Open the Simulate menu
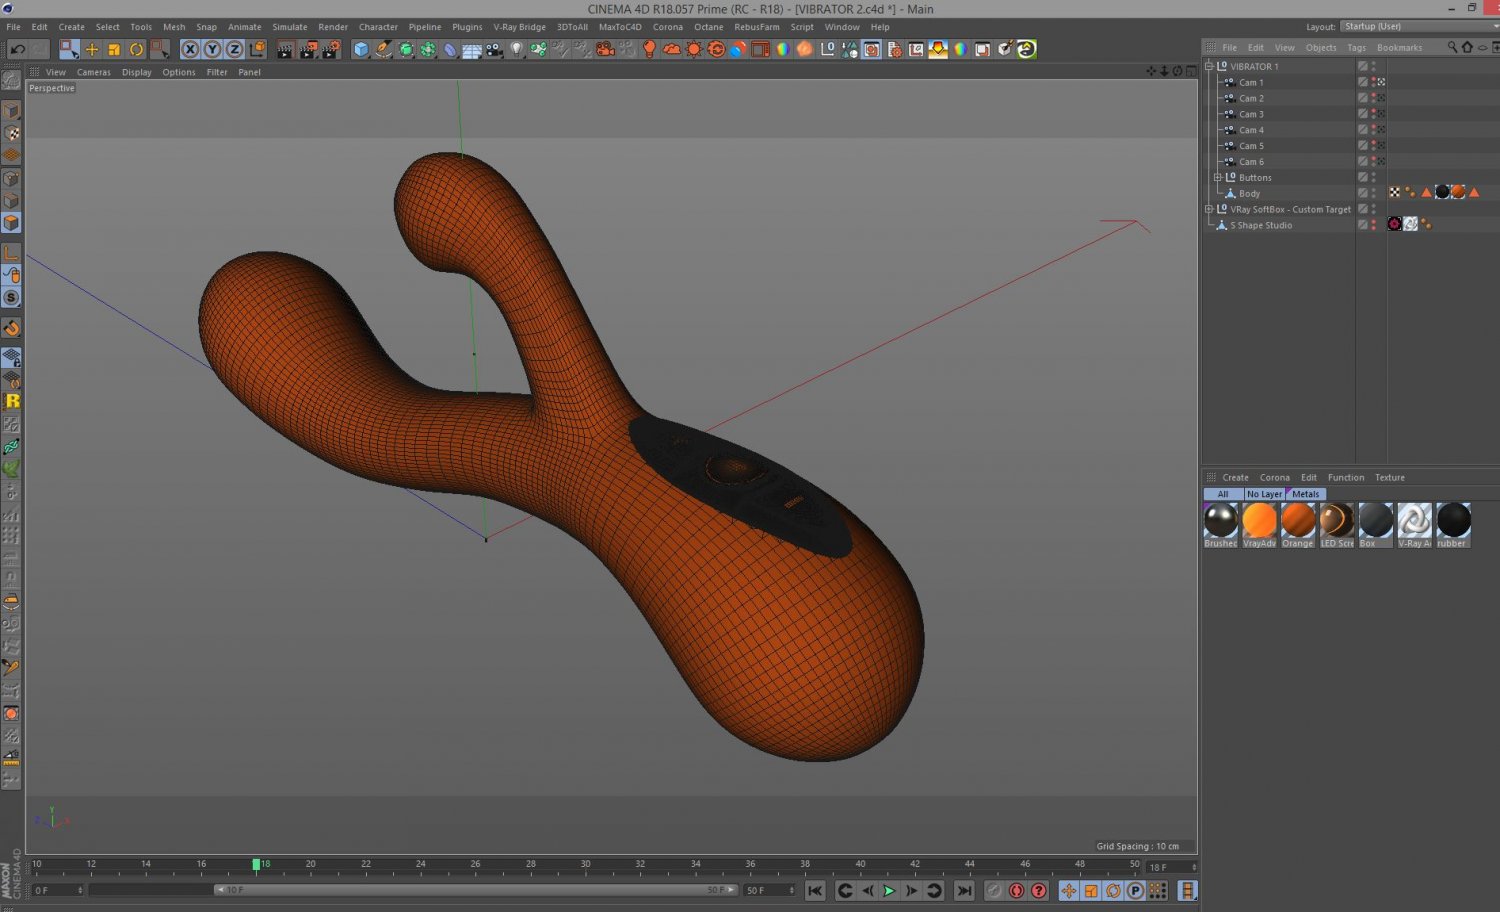This screenshot has width=1500, height=912. click(290, 27)
